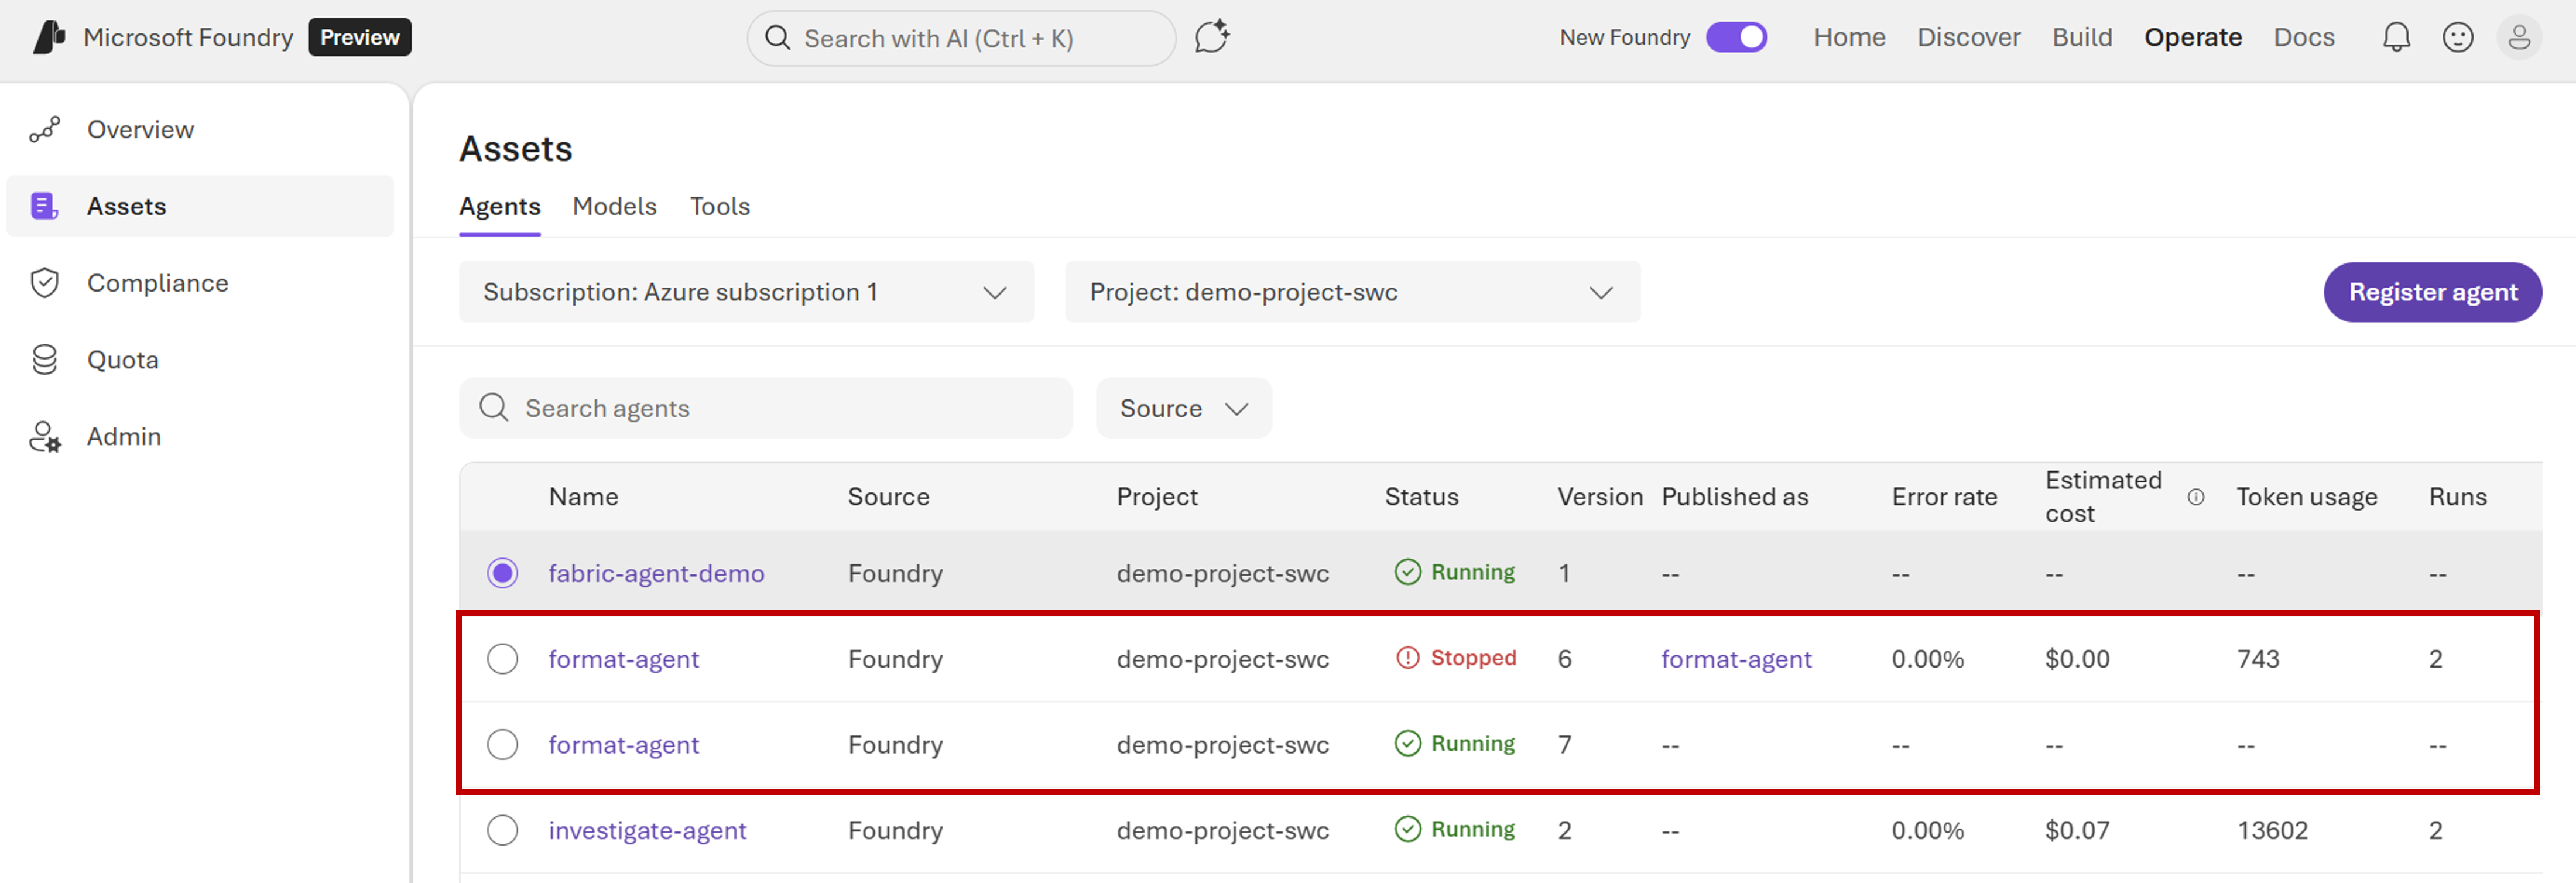Click the Compliance shield icon
The width and height of the screenshot is (2576, 883).
click(x=45, y=283)
